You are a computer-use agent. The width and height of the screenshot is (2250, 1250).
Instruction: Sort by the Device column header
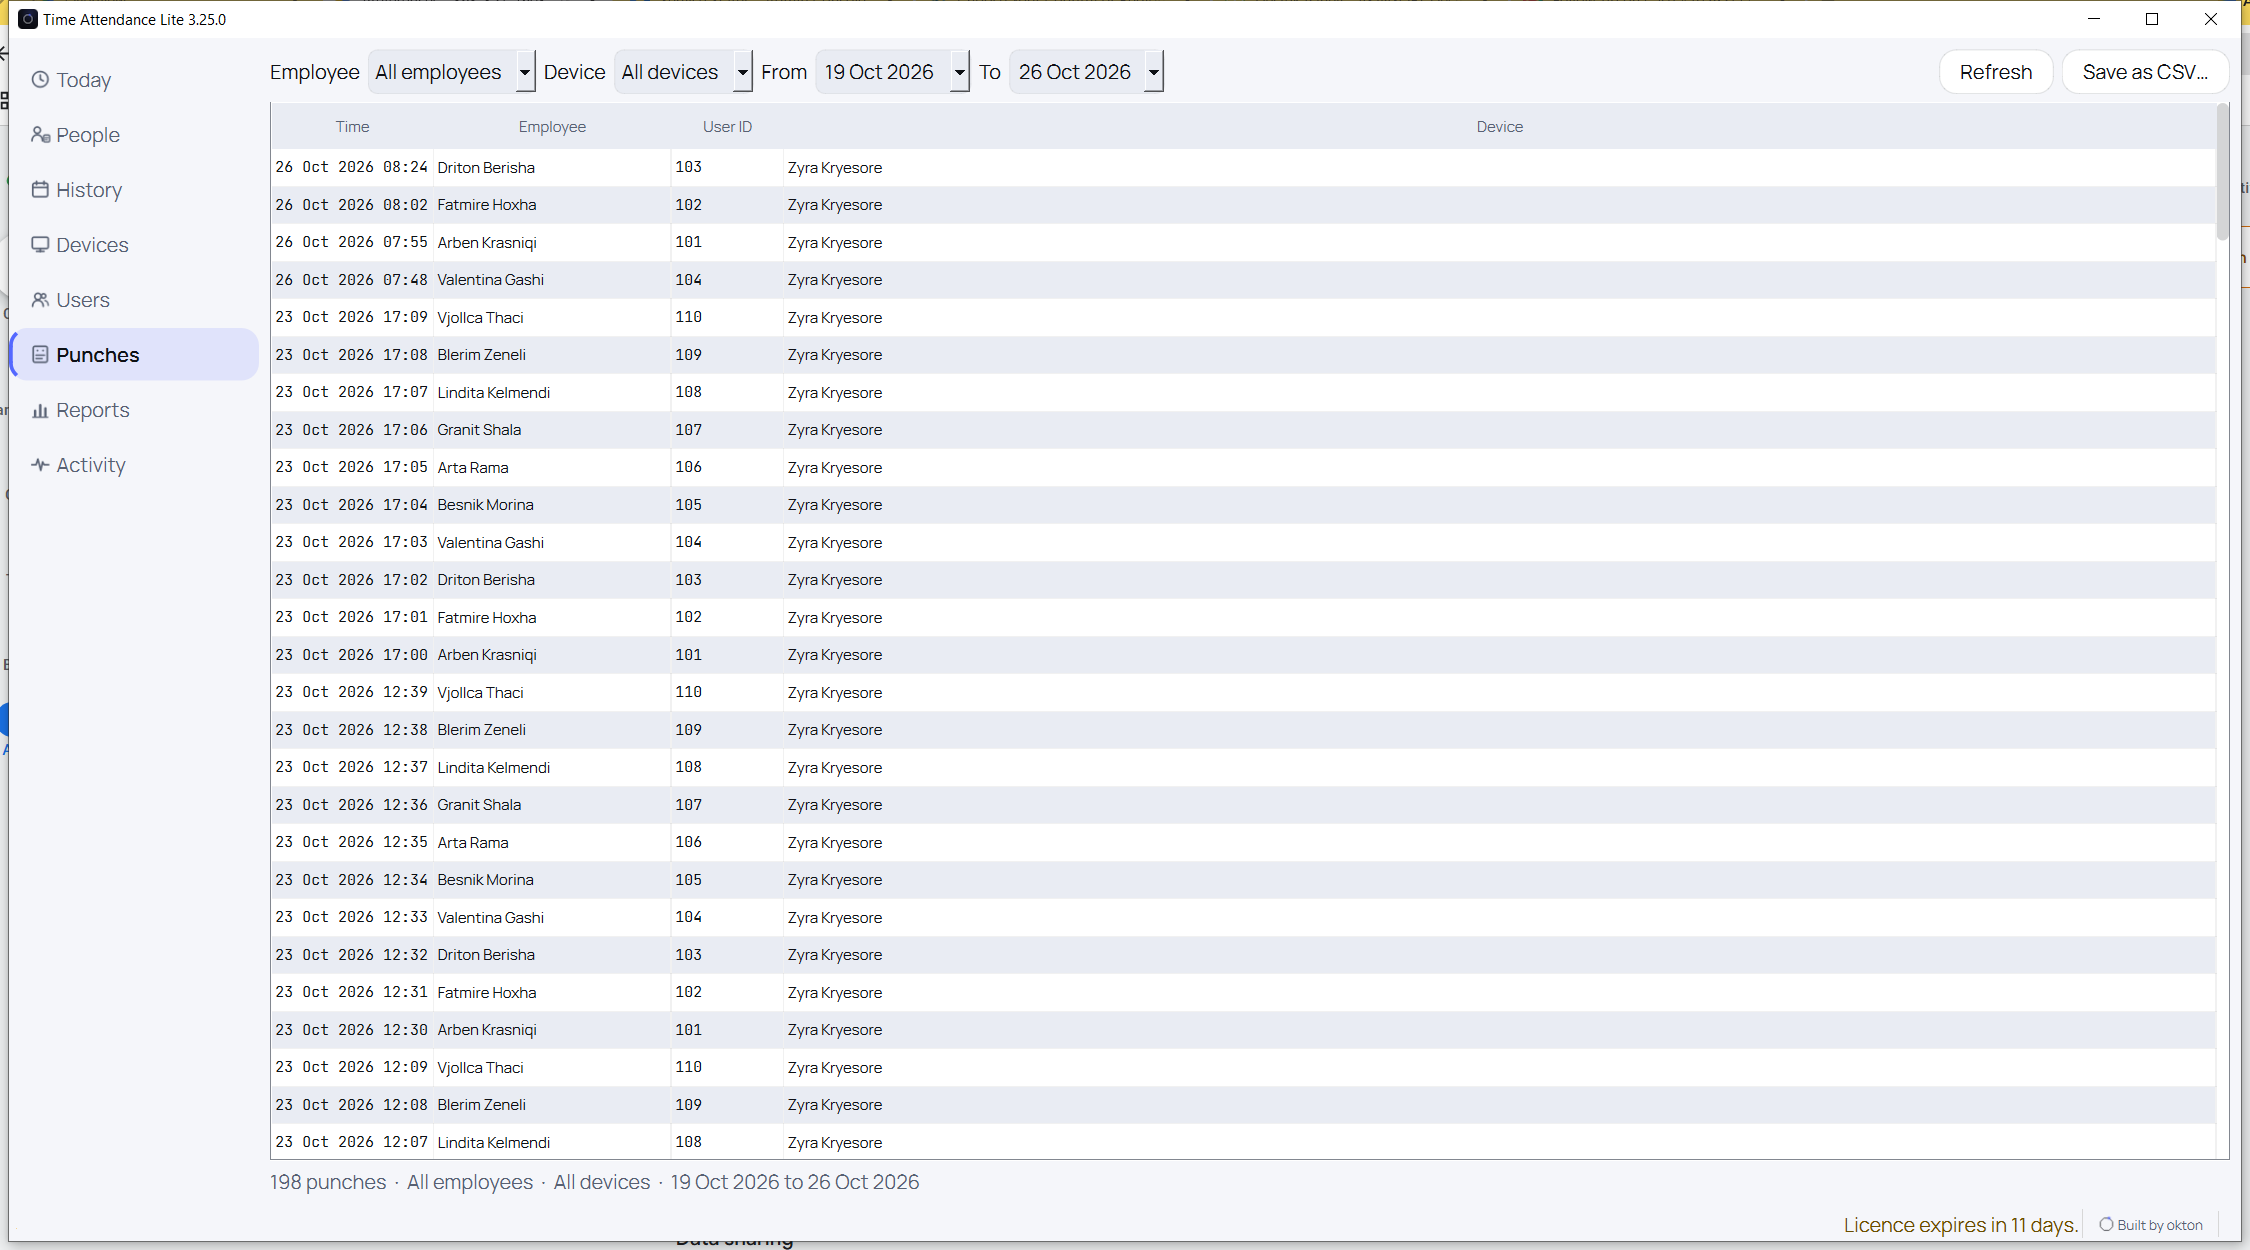coord(1499,127)
